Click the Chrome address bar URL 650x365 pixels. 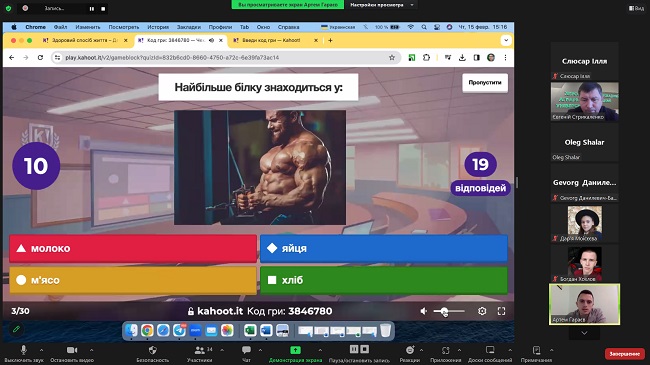pos(172,58)
